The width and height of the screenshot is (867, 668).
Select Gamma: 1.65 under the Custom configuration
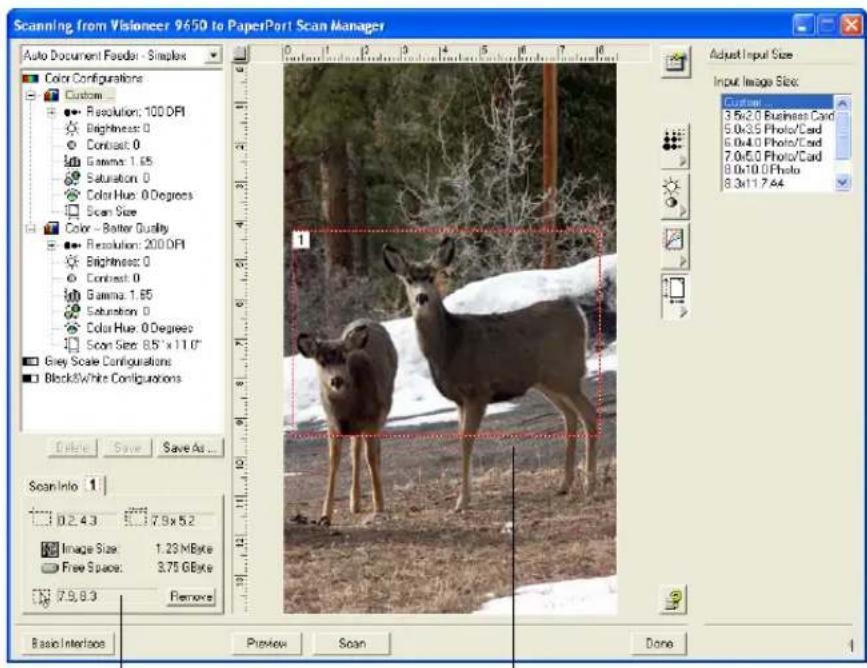[x=119, y=161]
